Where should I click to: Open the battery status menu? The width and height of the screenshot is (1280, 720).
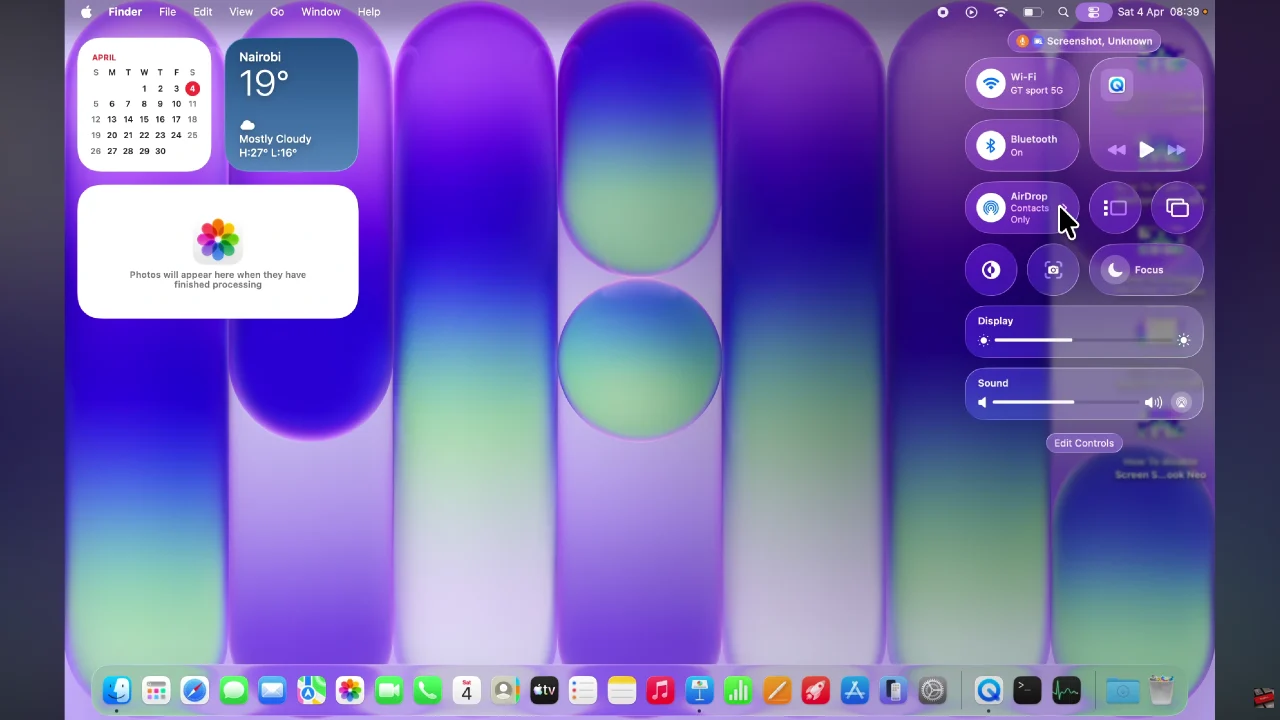pyautogui.click(x=1033, y=12)
